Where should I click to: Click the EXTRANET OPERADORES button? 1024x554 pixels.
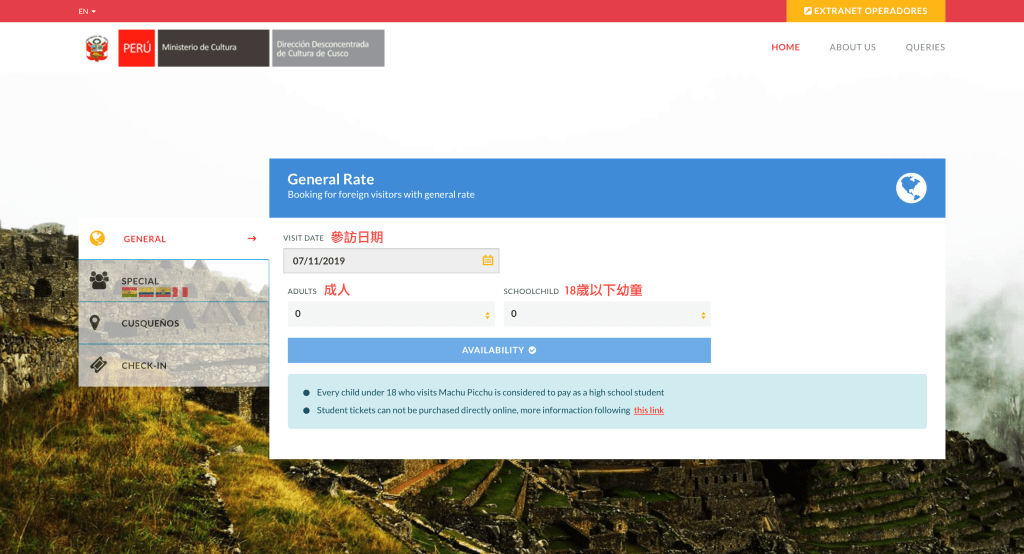pyautogui.click(x=865, y=11)
